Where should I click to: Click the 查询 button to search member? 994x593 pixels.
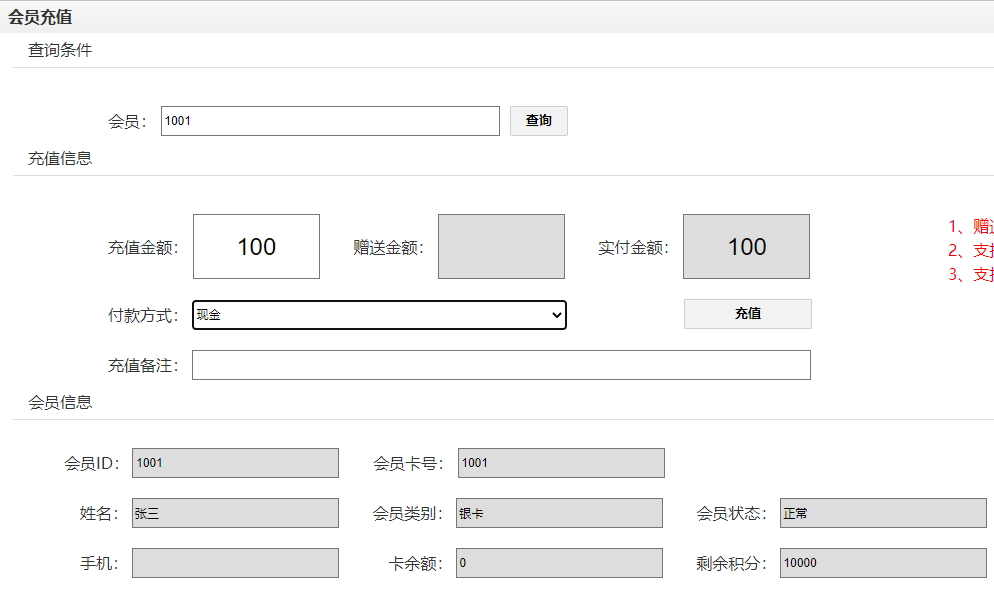[539, 120]
